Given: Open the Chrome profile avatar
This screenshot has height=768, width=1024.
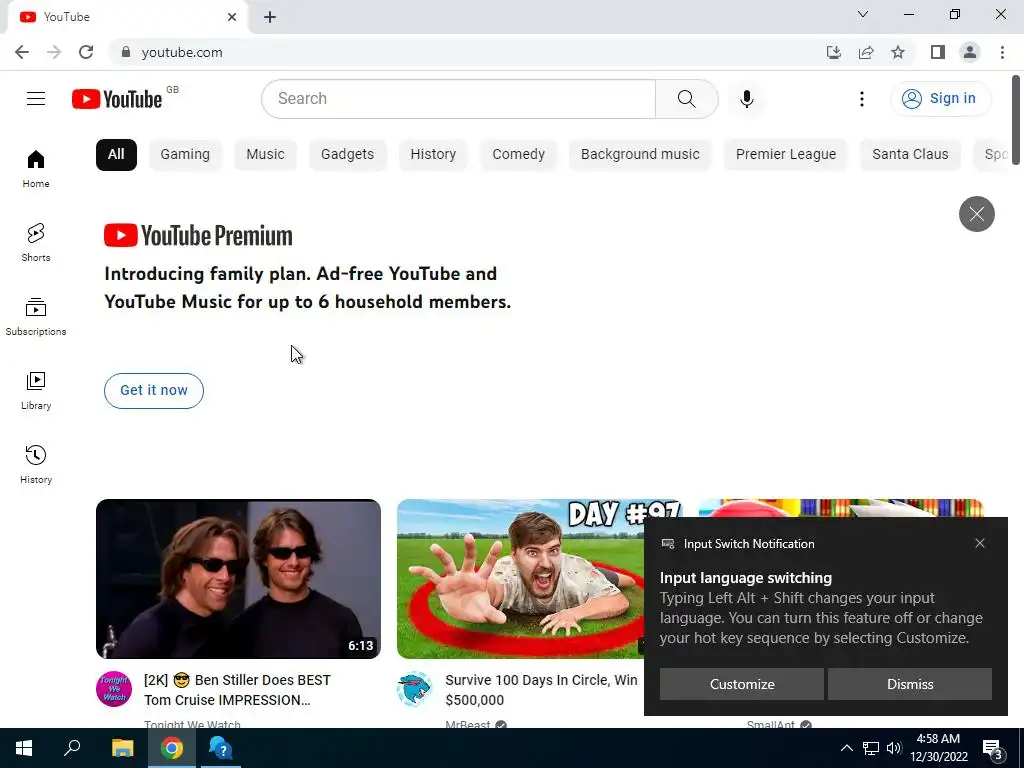Looking at the screenshot, I should [x=970, y=52].
